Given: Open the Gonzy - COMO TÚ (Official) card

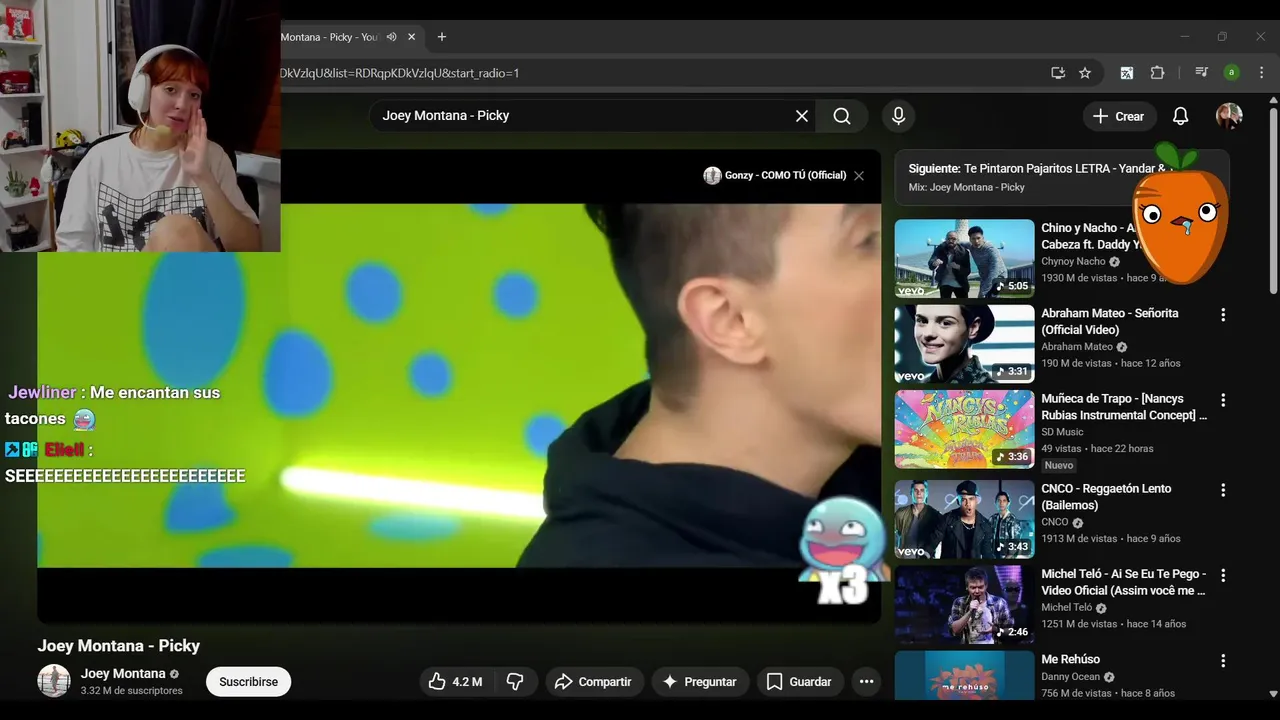Looking at the screenshot, I should [775, 176].
